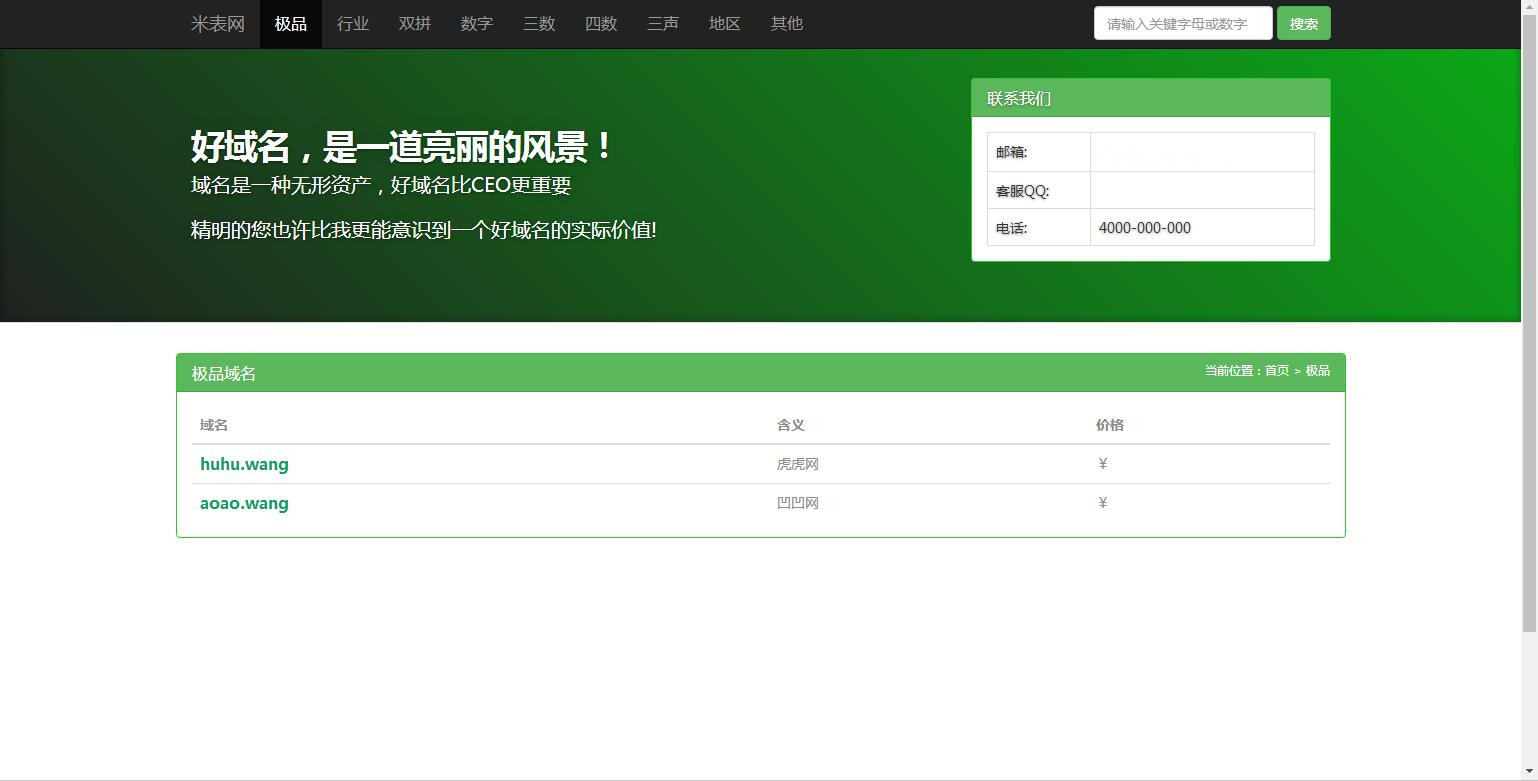Click the 客服QQ: label cell
1538x781 pixels.
pyautogui.click(x=1039, y=190)
